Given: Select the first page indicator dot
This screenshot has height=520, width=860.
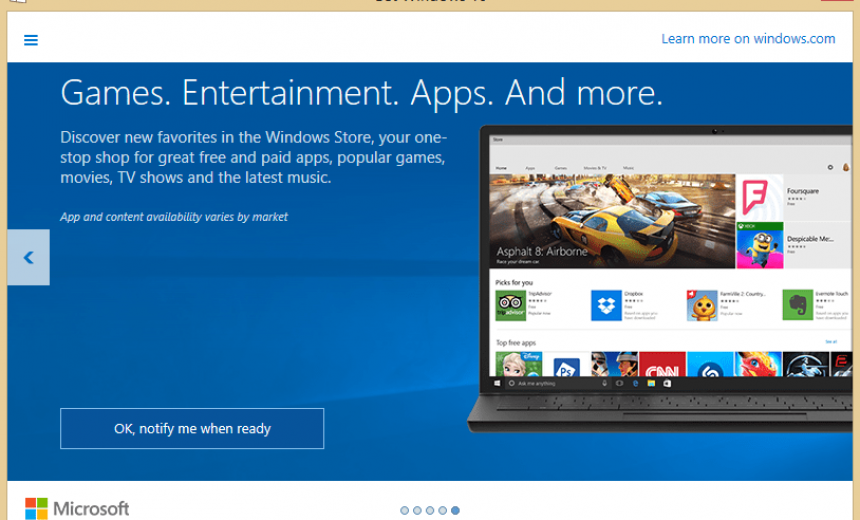Looking at the screenshot, I should (x=405, y=510).
